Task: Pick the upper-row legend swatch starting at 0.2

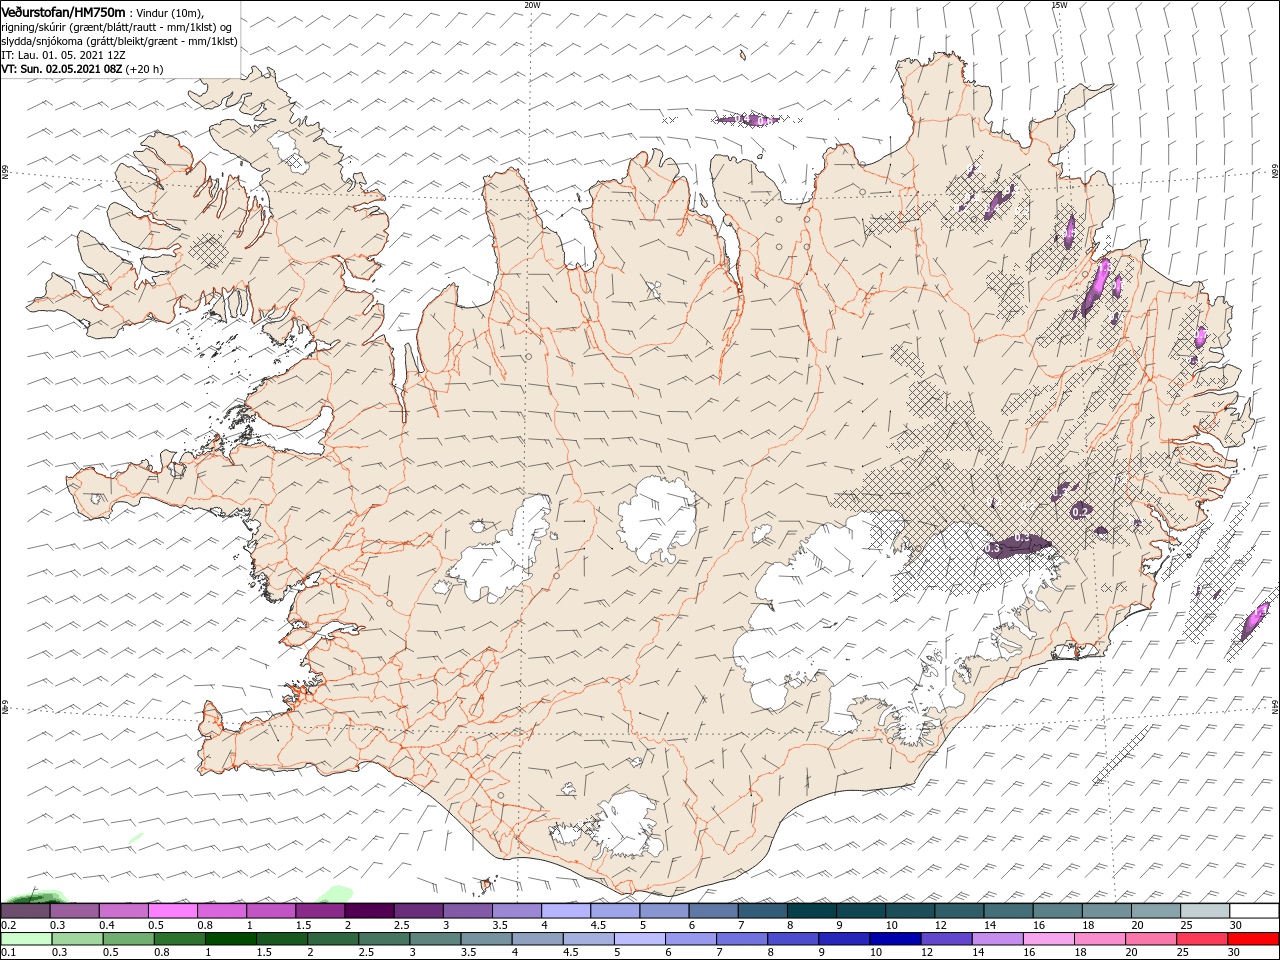Action: pos(25,911)
